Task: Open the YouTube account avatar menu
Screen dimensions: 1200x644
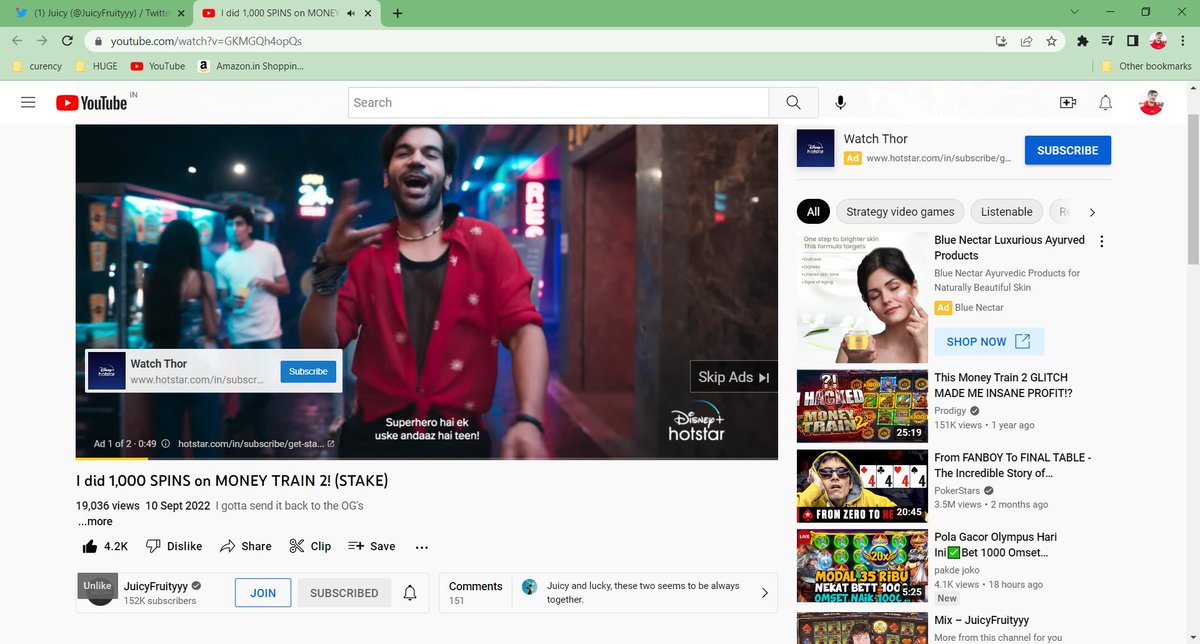Action: (1151, 102)
